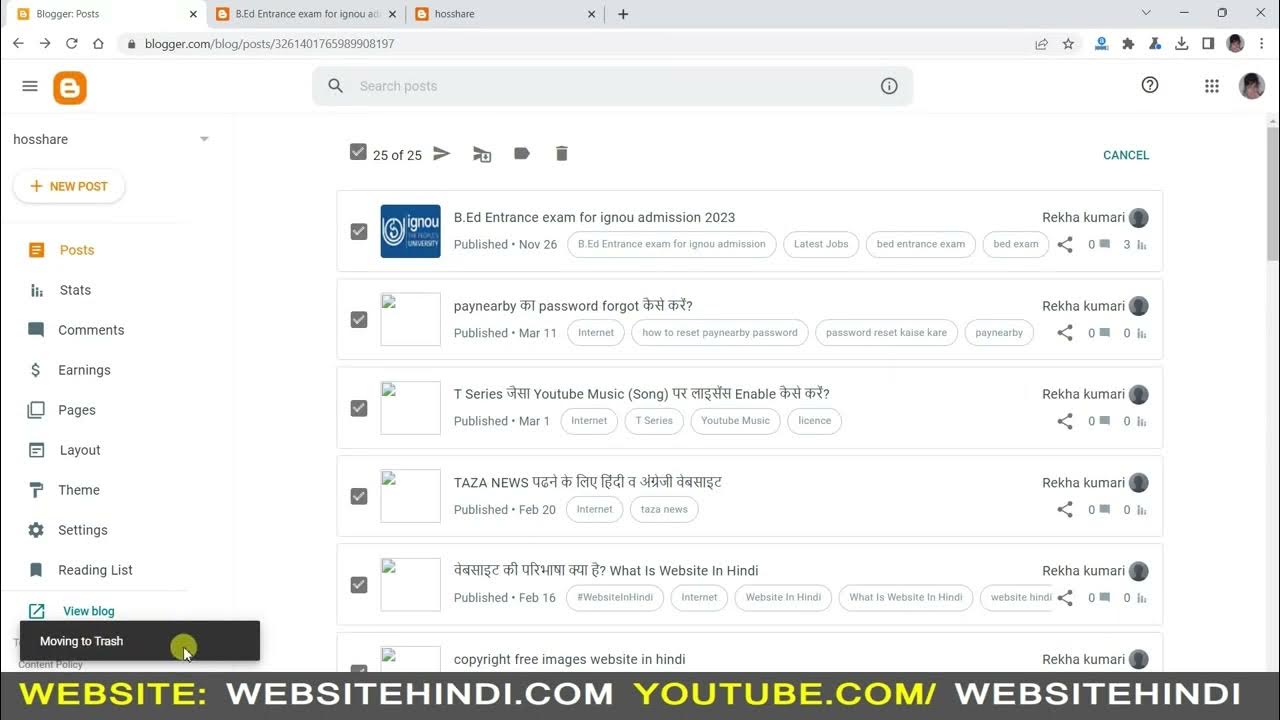Click the orange Blogger logo

[70, 88]
